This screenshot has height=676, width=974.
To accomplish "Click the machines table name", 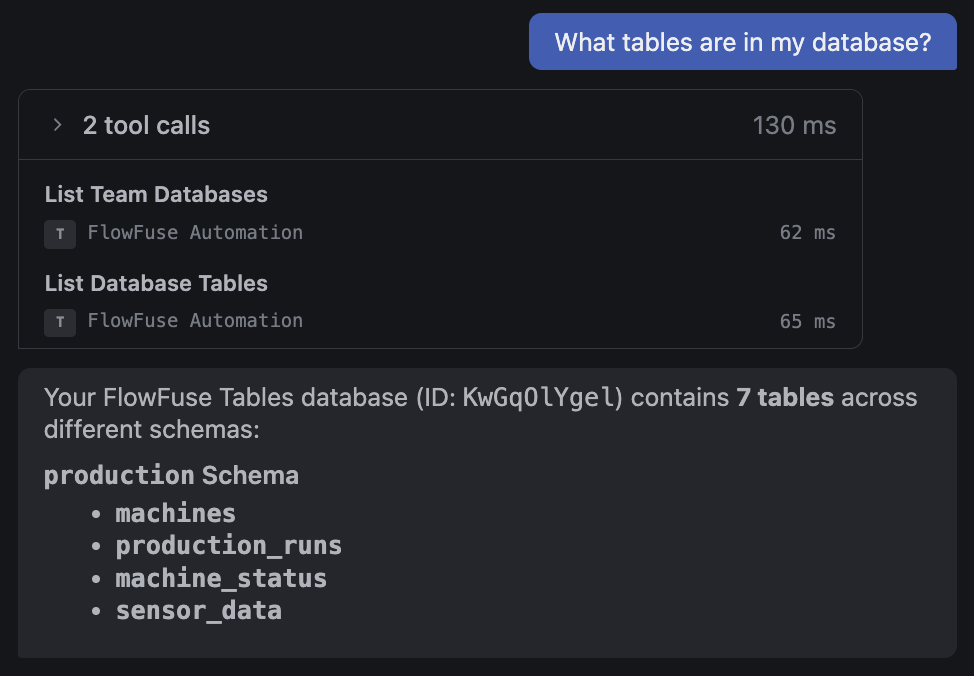I will 176,514.
